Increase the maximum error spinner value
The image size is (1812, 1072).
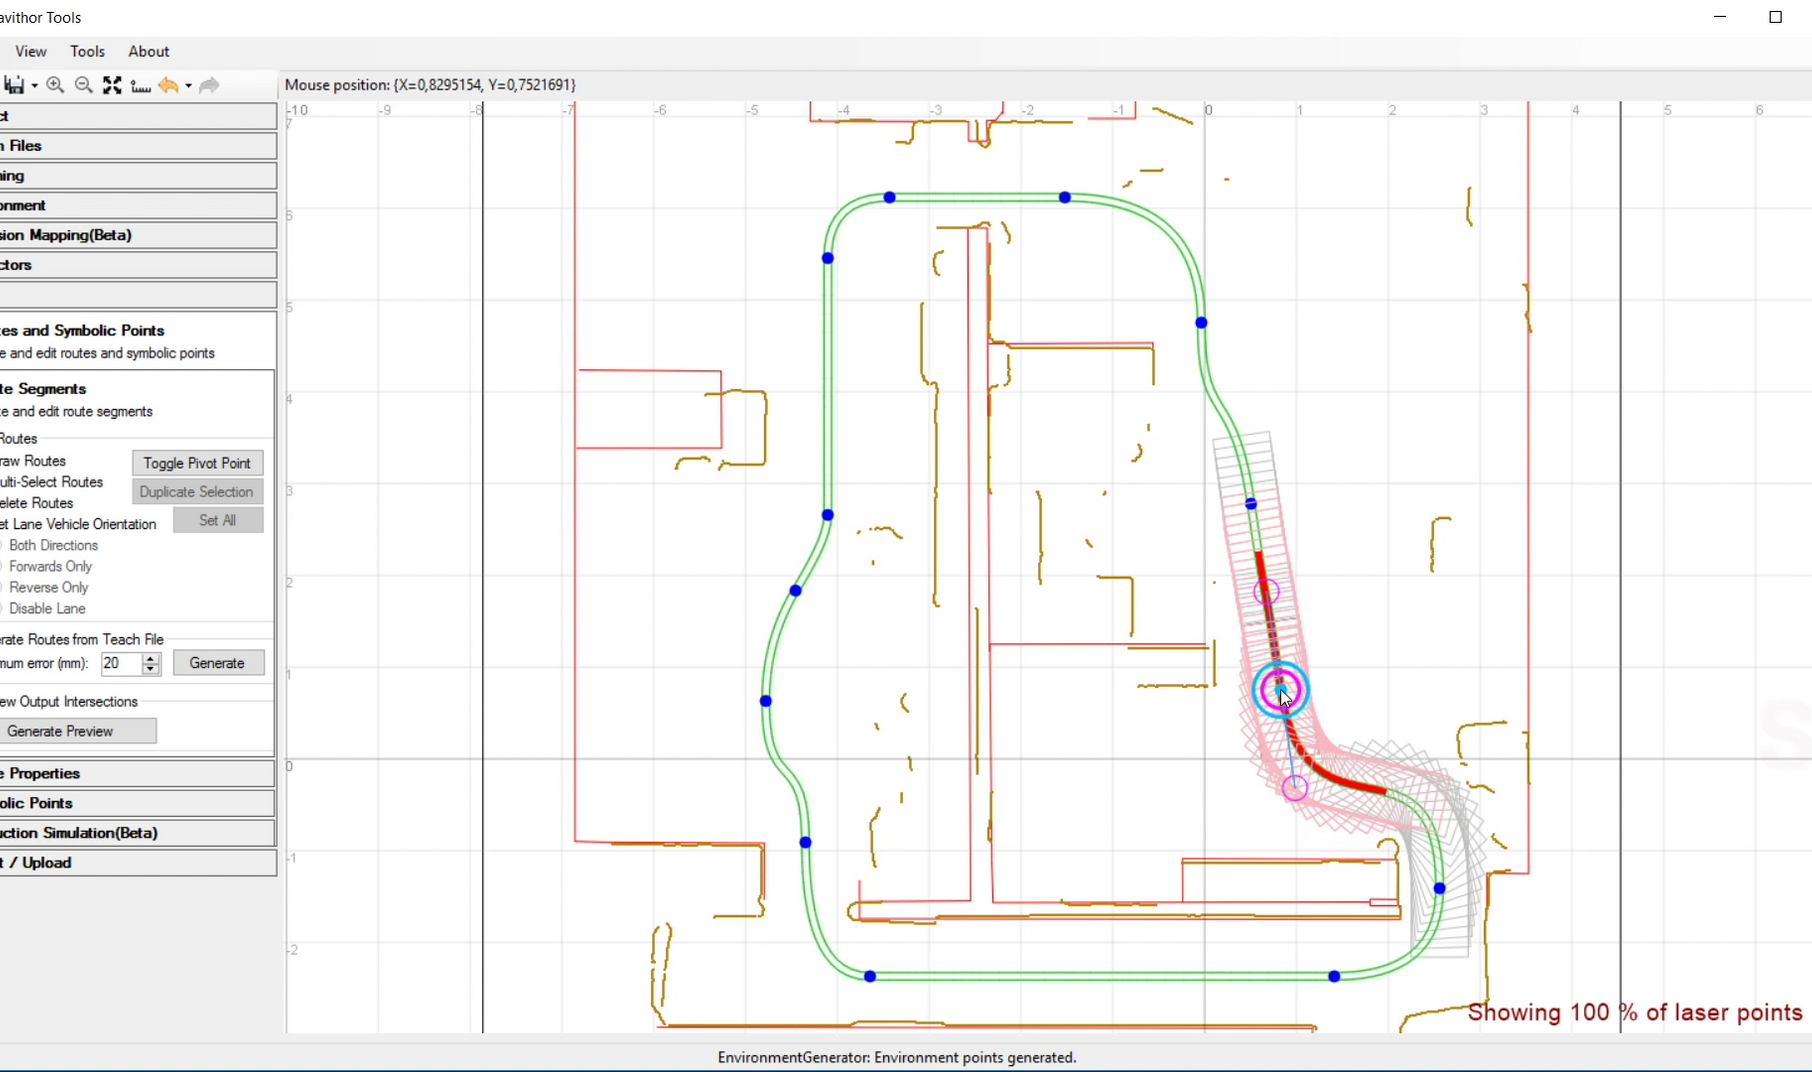[x=151, y=658]
